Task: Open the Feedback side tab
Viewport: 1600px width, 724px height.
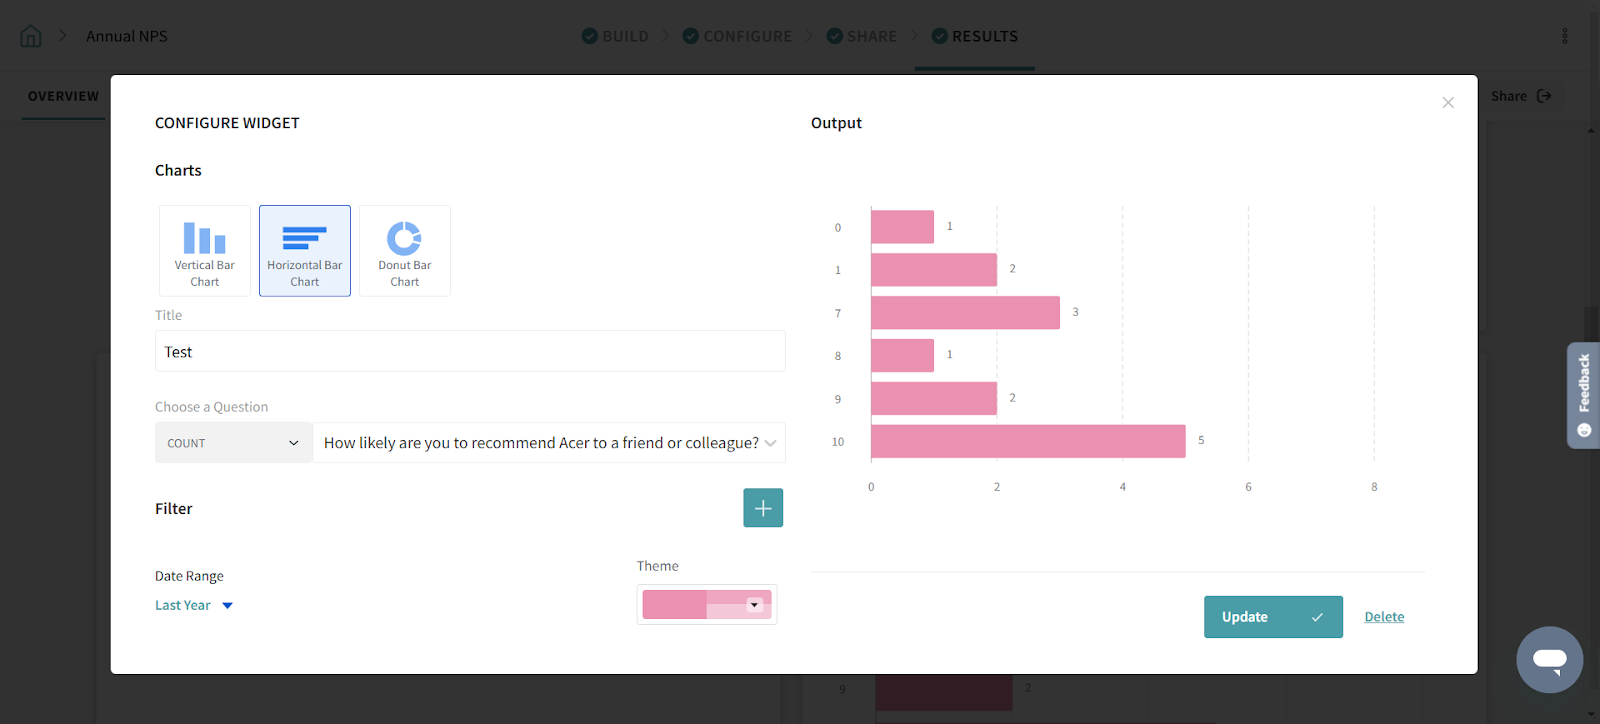Action: (1583, 395)
